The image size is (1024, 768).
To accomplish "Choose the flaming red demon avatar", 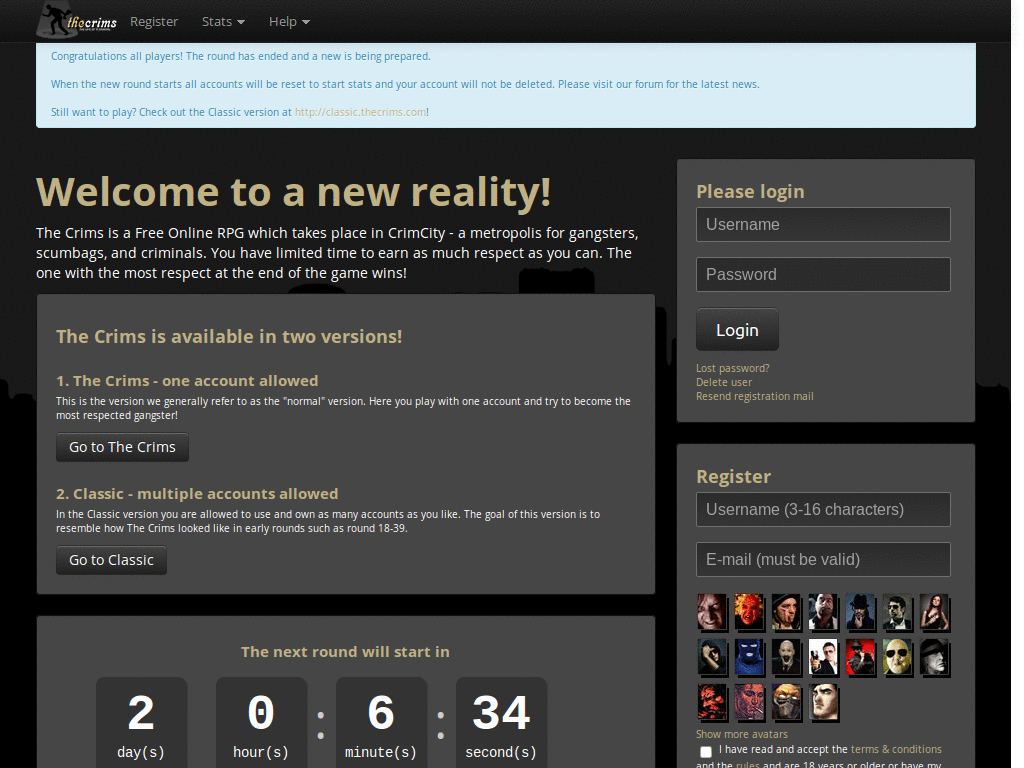I will [748, 612].
